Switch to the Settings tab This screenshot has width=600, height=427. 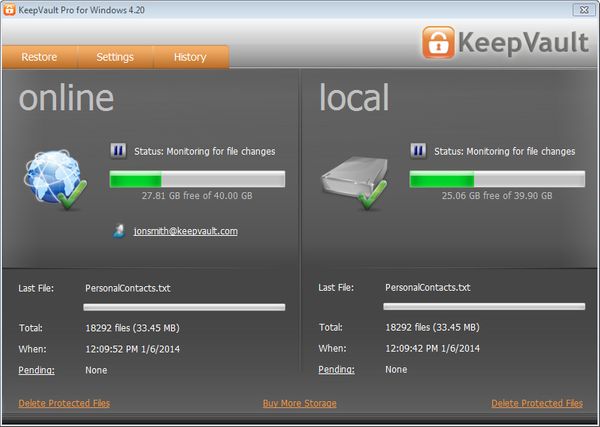pyautogui.click(x=115, y=57)
